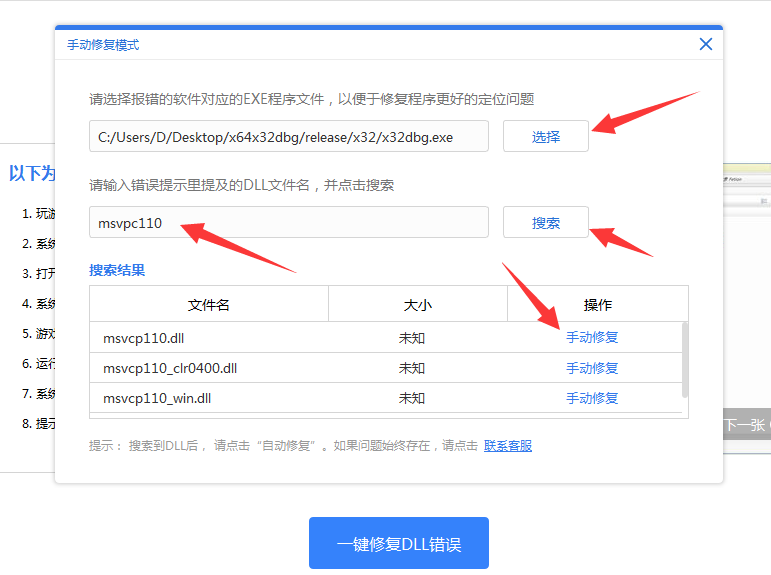The width and height of the screenshot is (771, 575).
Task: Click the 搜索 button
Action: coord(546,222)
